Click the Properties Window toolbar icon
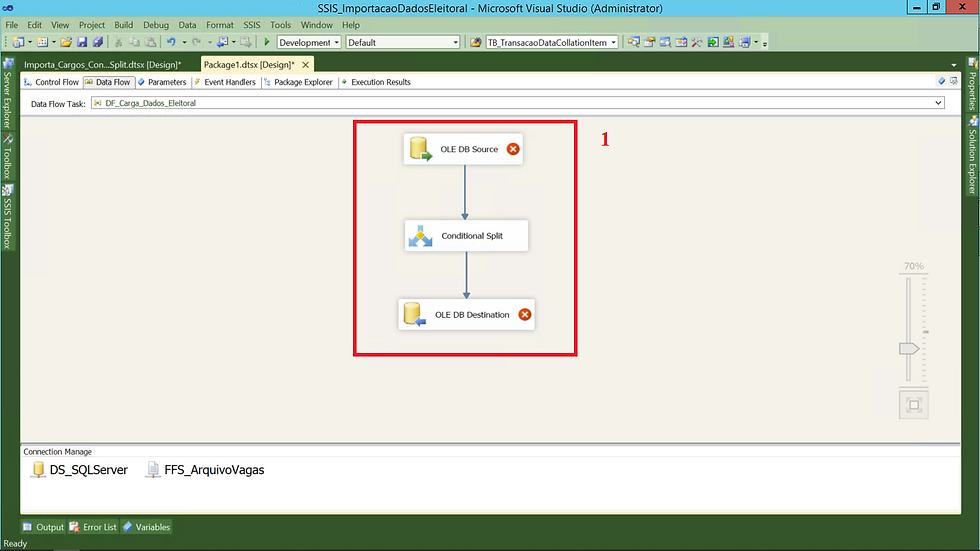980x551 pixels. click(x=649, y=42)
